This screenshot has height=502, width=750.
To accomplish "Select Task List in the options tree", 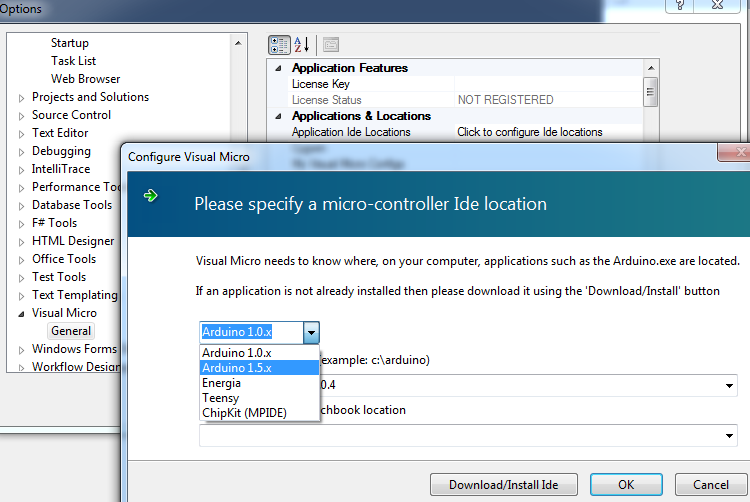I will pyautogui.click(x=74, y=61).
